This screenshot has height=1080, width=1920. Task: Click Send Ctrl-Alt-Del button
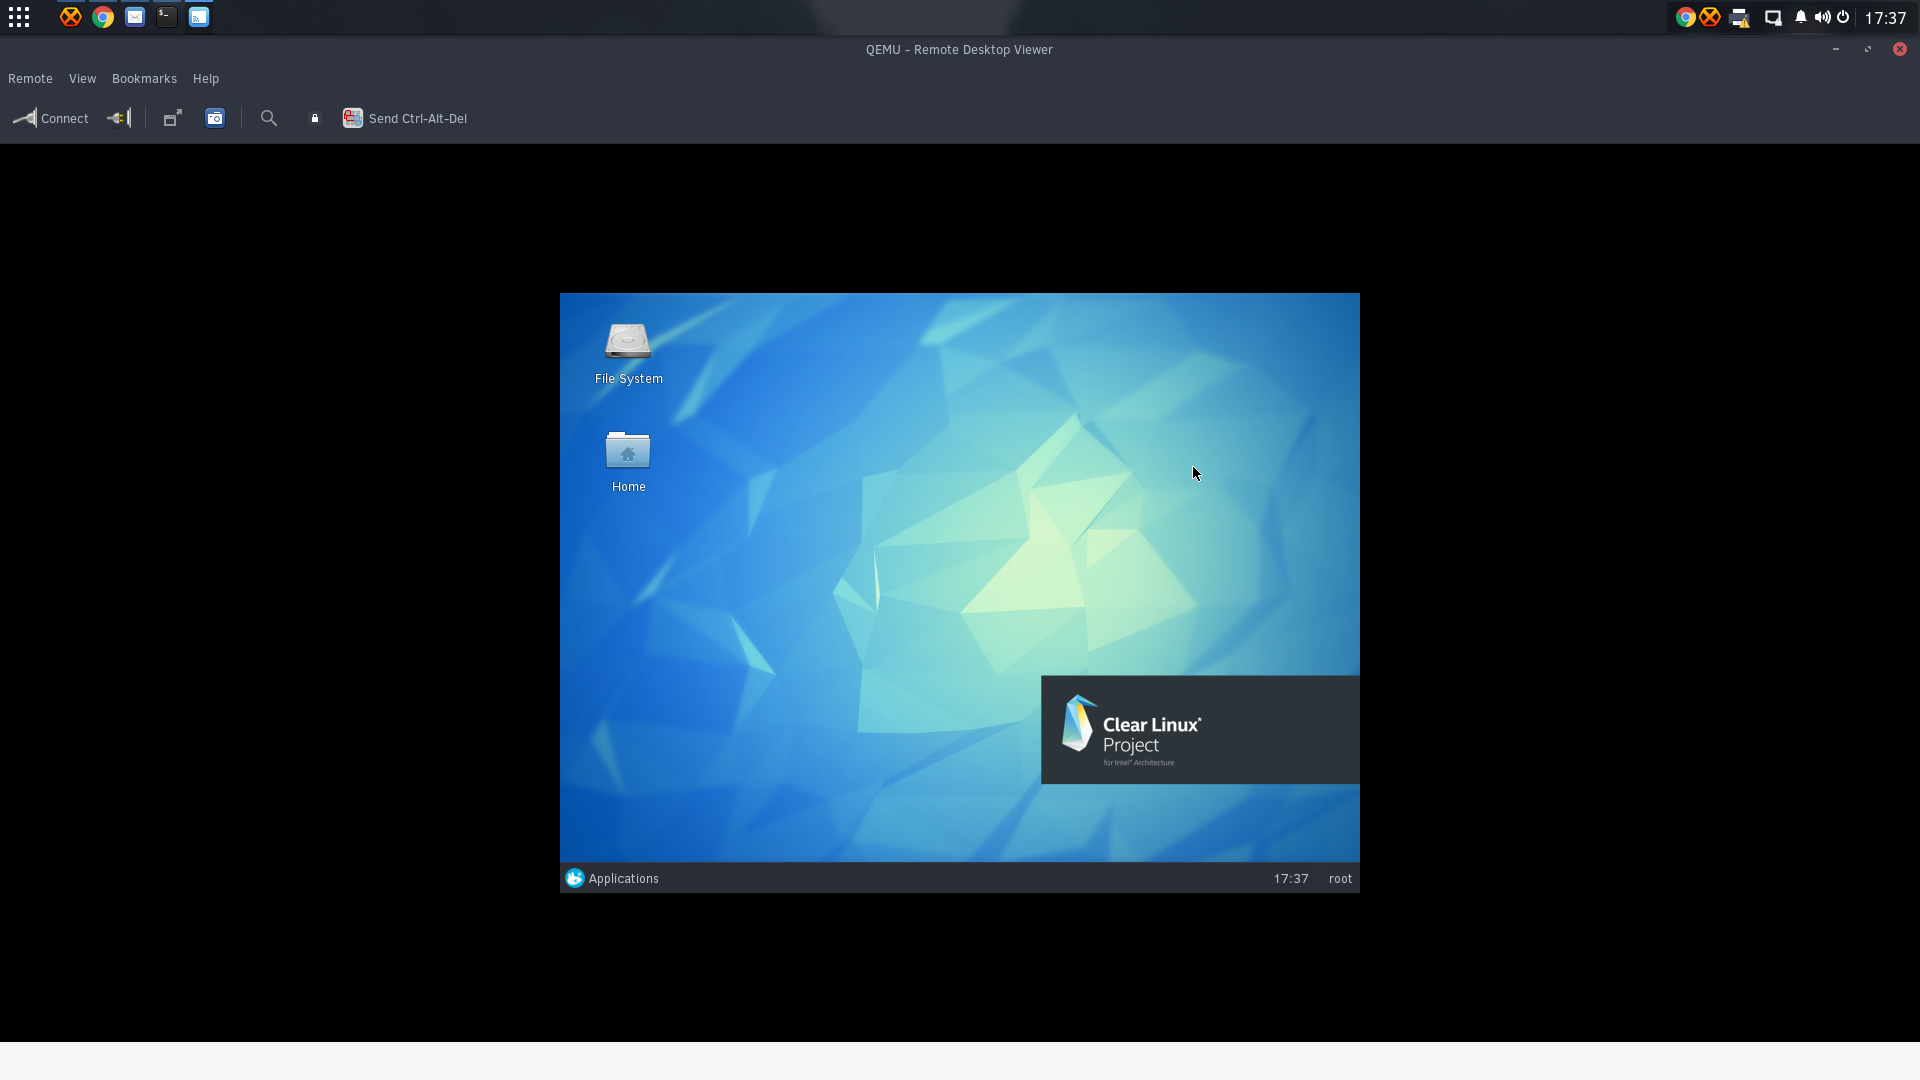point(405,118)
